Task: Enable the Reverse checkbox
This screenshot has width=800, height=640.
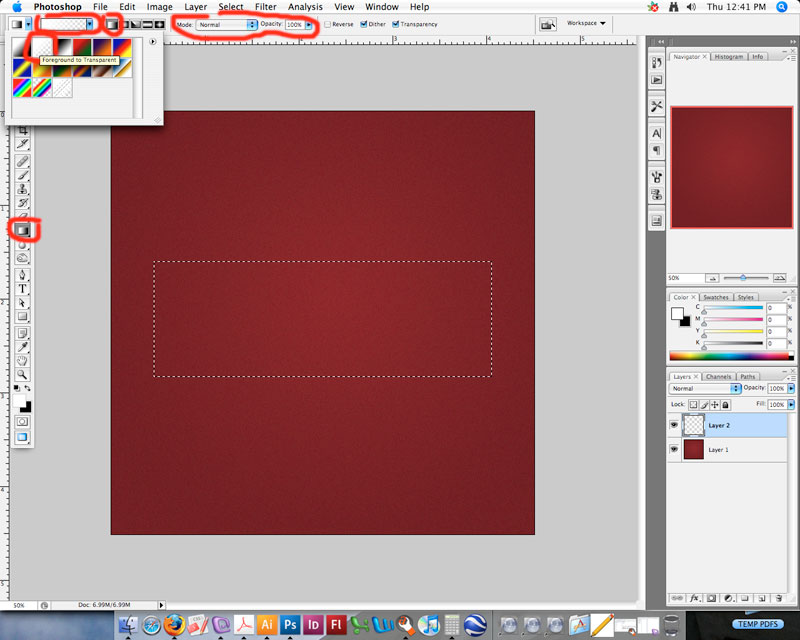Action: (x=328, y=24)
